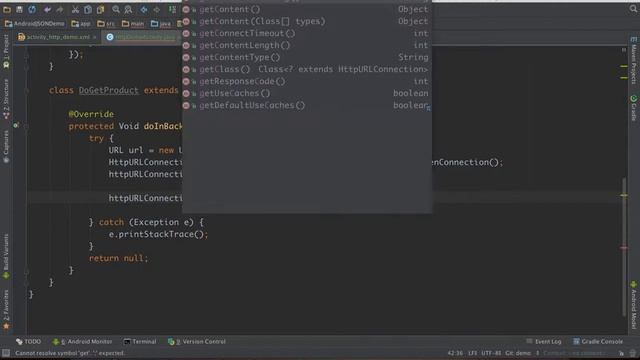
Task: Collapse the doInBackground method fold marker
Action: [x=26, y=126]
